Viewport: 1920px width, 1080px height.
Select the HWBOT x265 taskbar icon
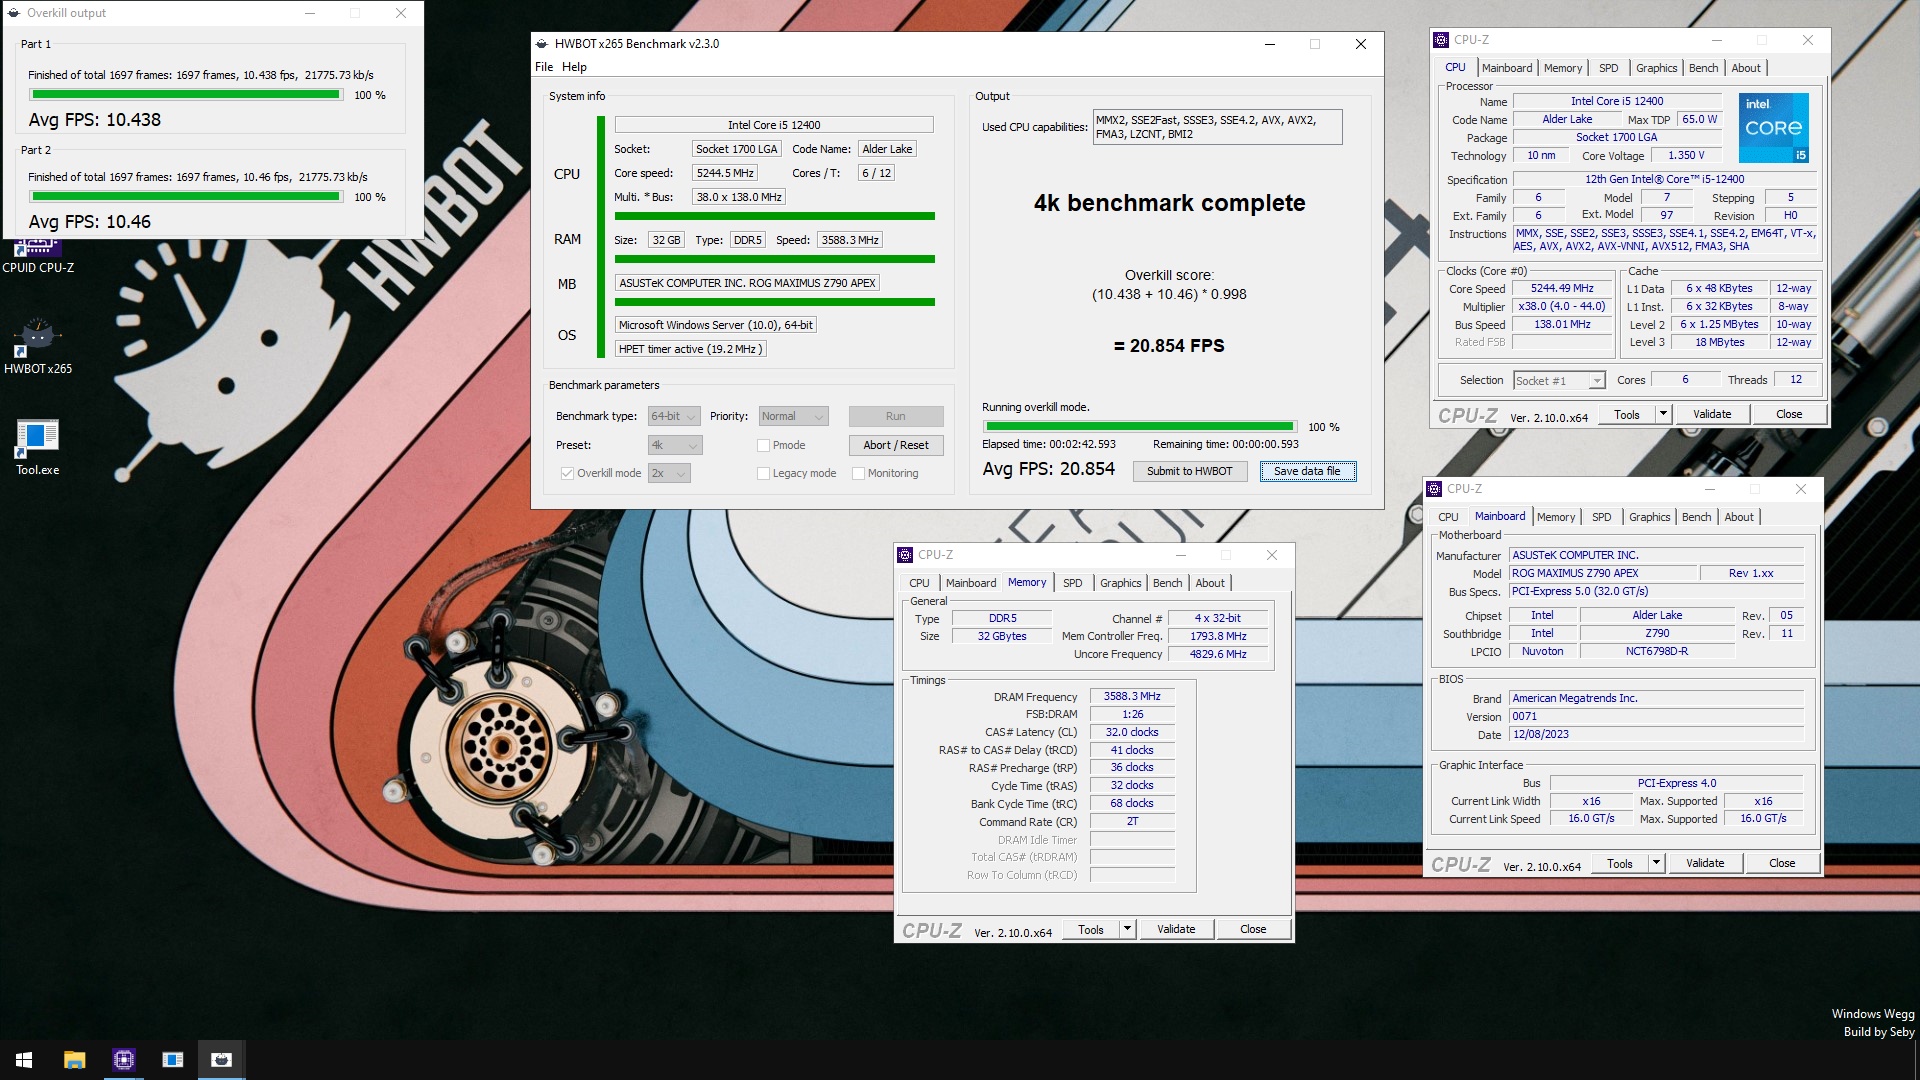click(221, 1060)
